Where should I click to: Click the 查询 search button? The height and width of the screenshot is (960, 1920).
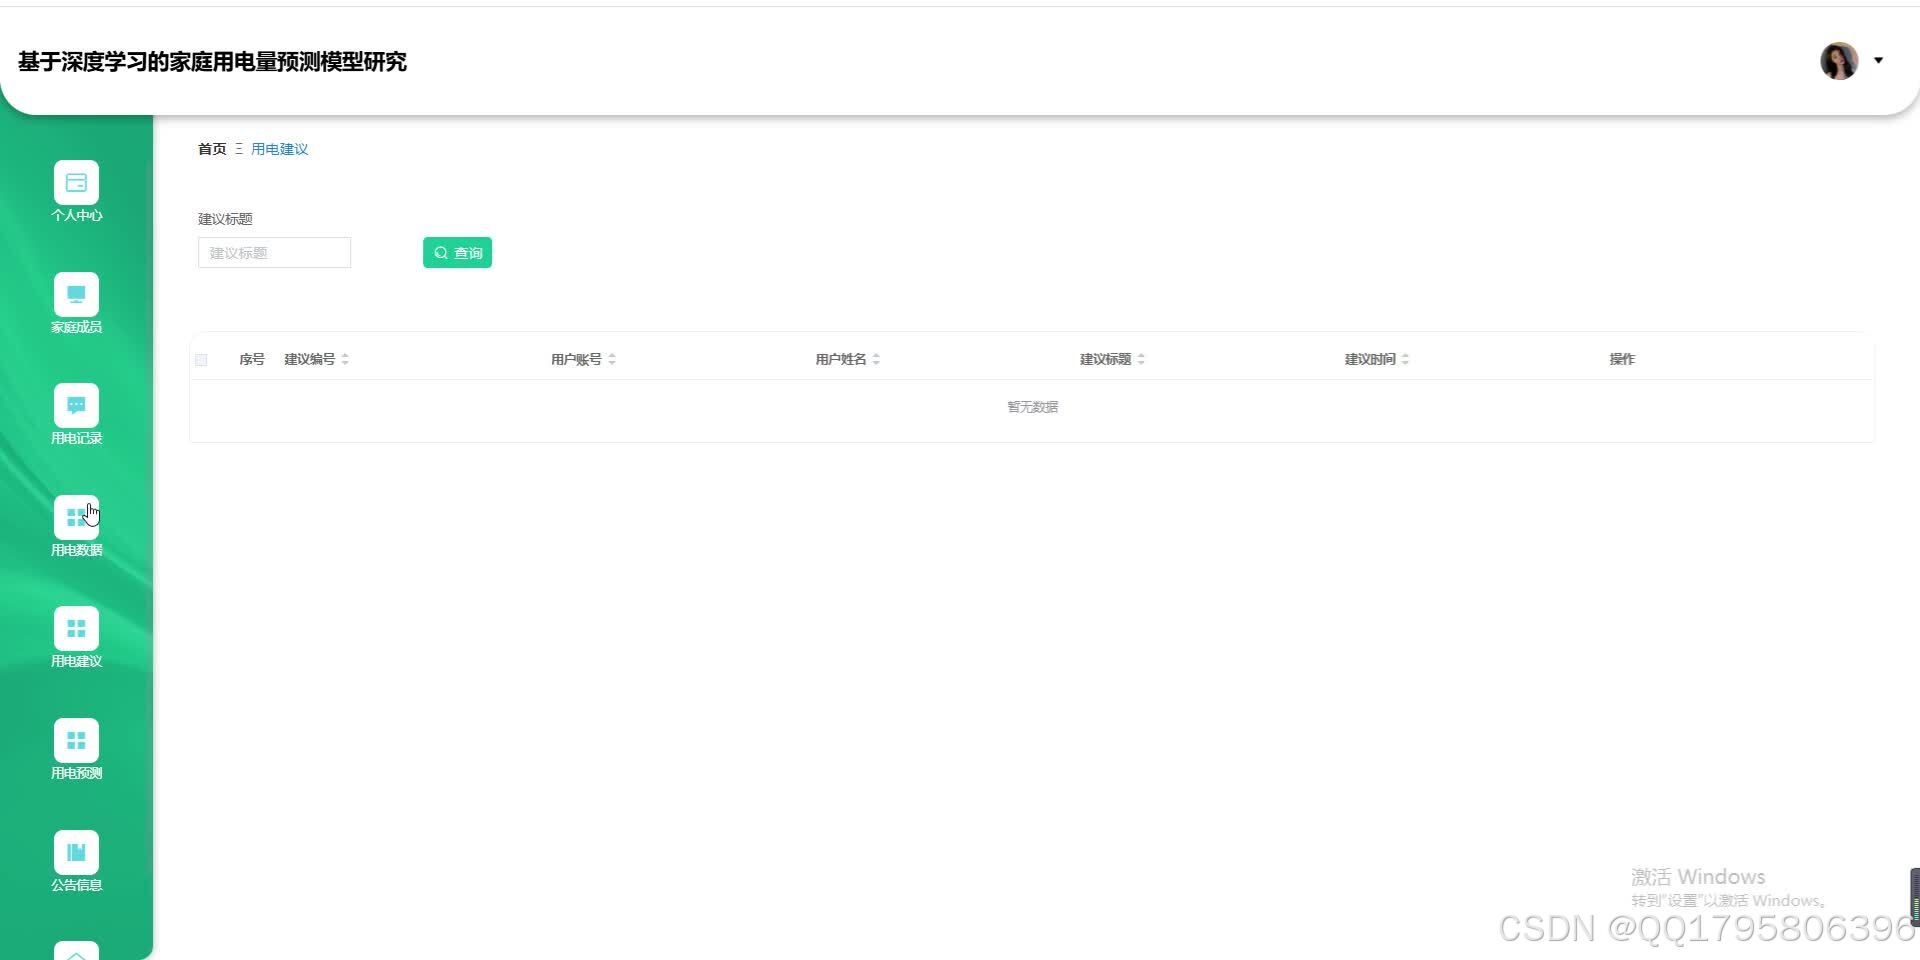pyautogui.click(x=457, y=253)
